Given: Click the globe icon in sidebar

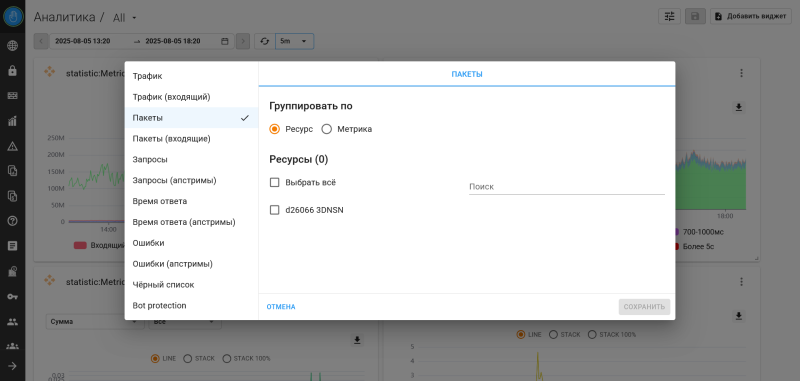Looking at the screenshot, I should [13, 46].
